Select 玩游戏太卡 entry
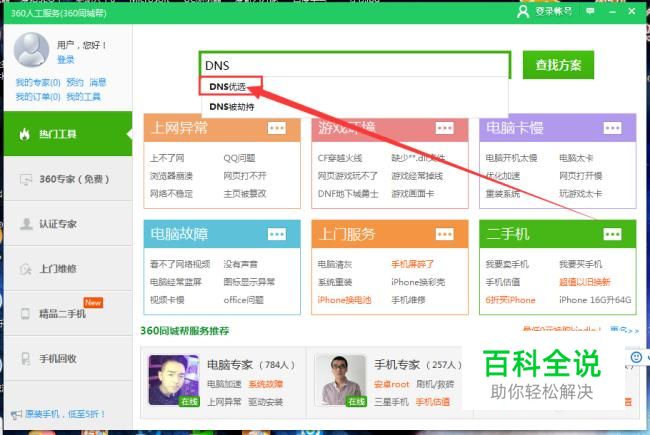 (x=581, y=194)
